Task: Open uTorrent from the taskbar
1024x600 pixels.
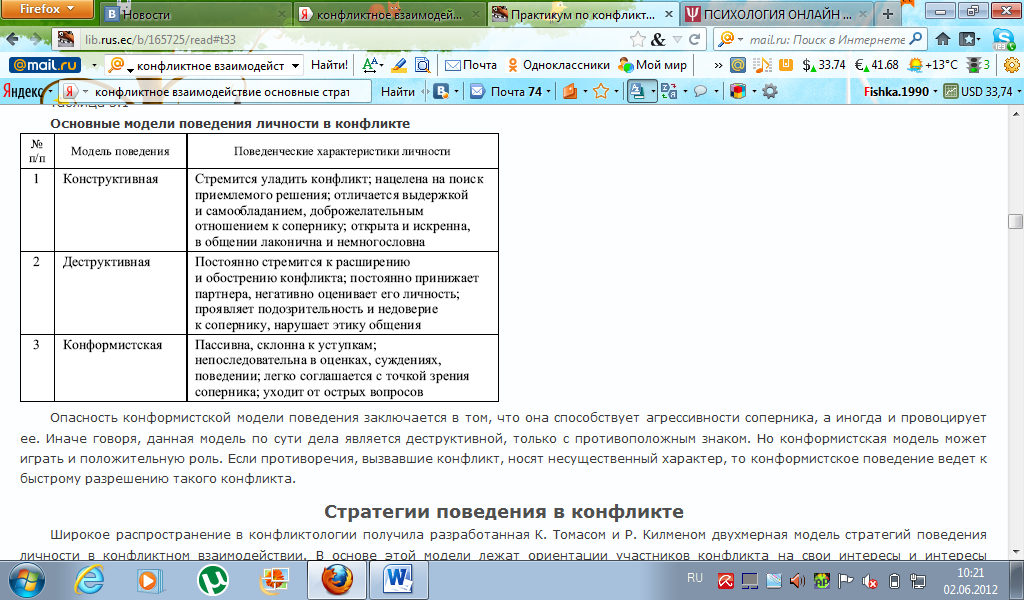Action: (213, 580)
